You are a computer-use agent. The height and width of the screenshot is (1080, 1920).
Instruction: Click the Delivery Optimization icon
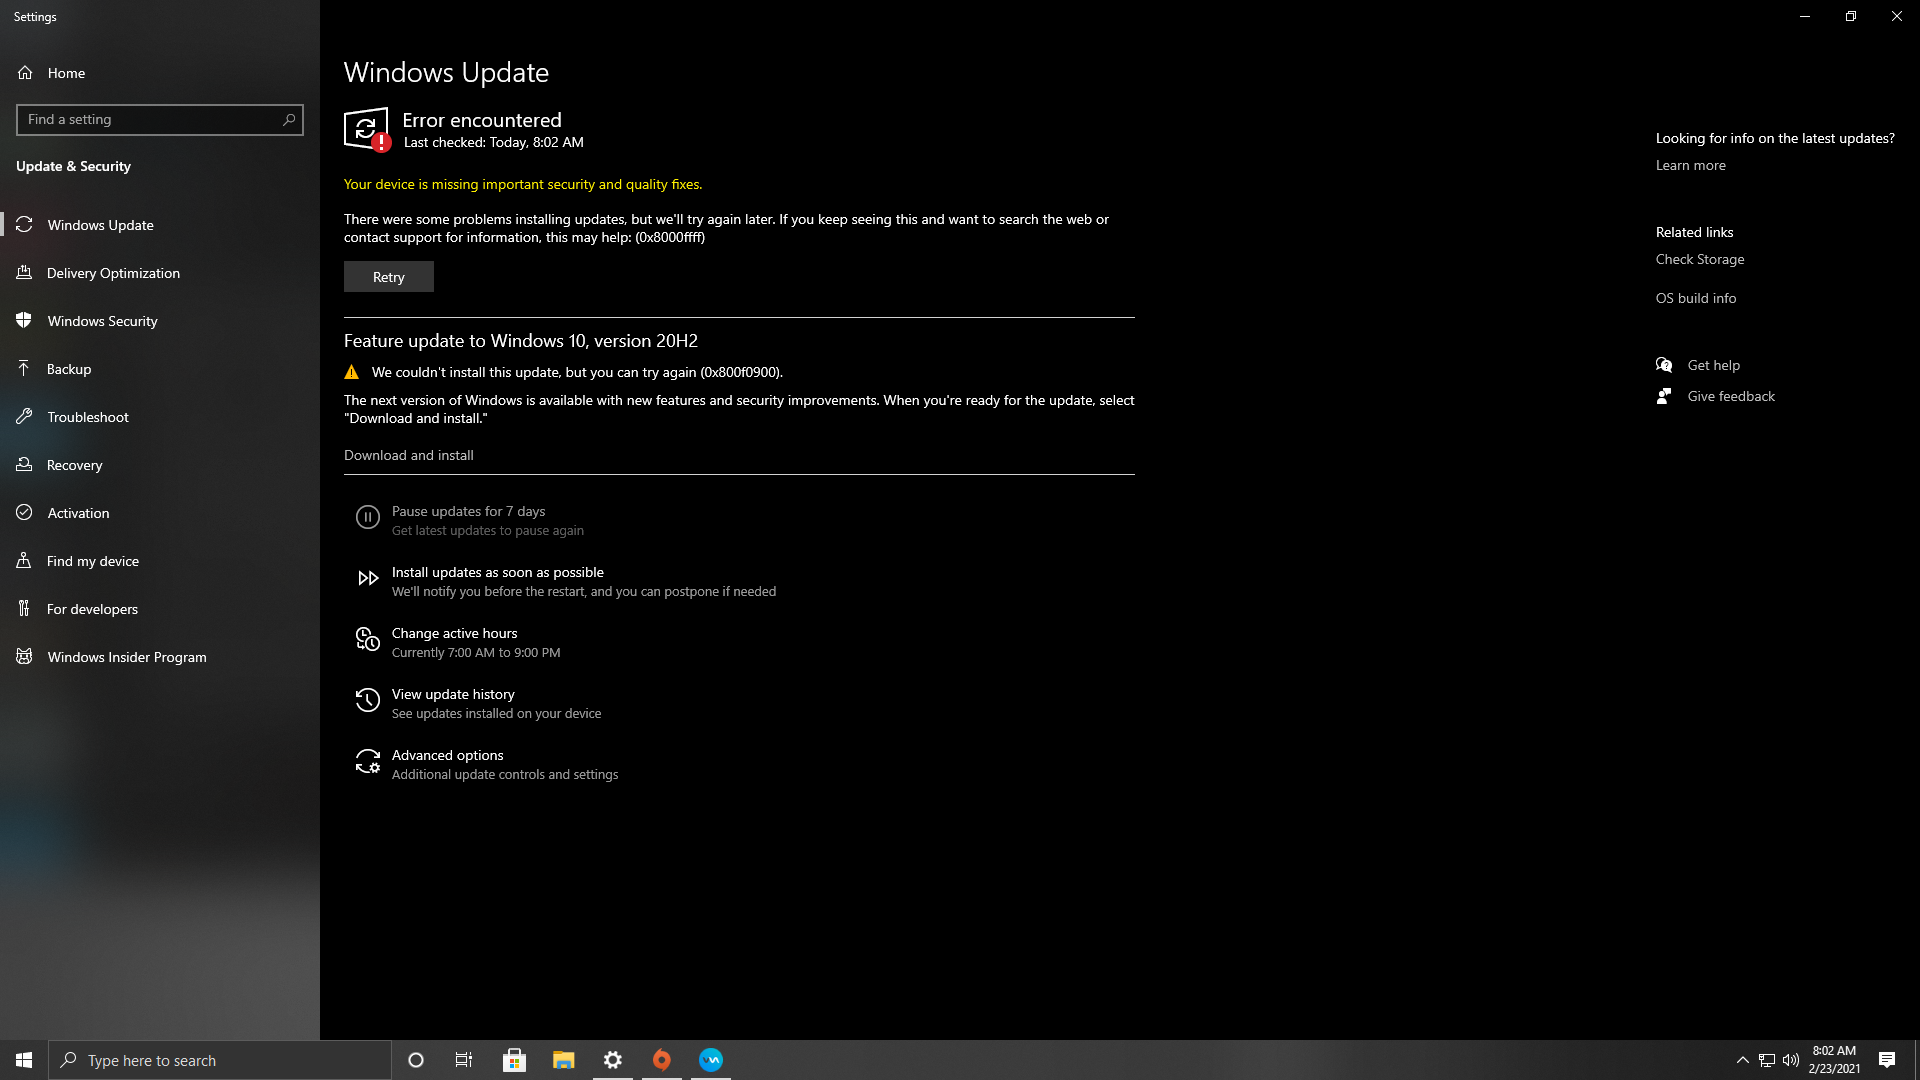point(25,273)
